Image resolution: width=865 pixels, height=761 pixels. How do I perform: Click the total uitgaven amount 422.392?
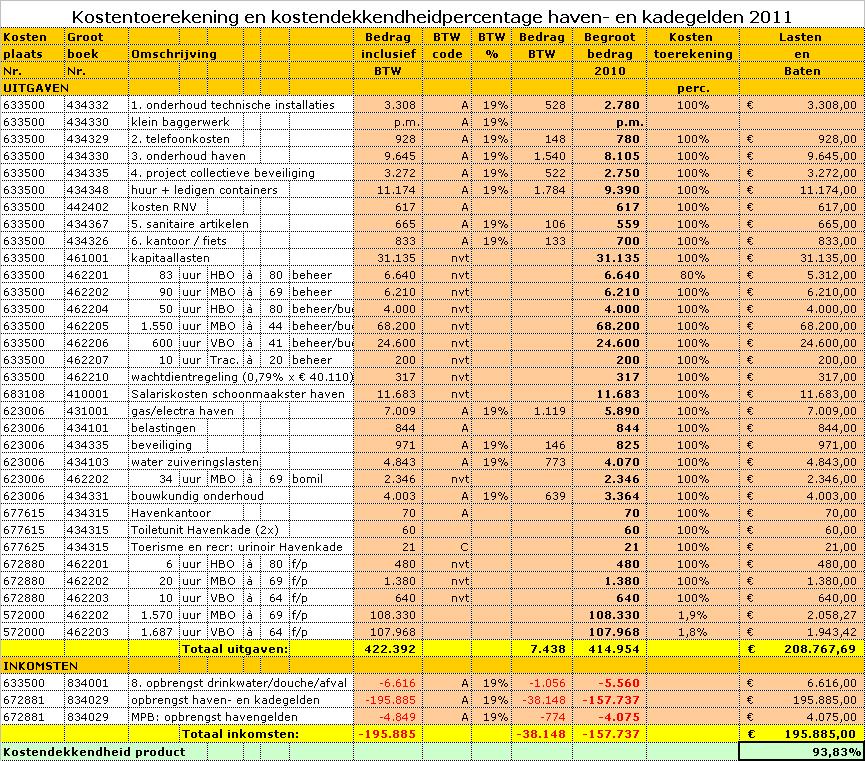coord(390,649)
